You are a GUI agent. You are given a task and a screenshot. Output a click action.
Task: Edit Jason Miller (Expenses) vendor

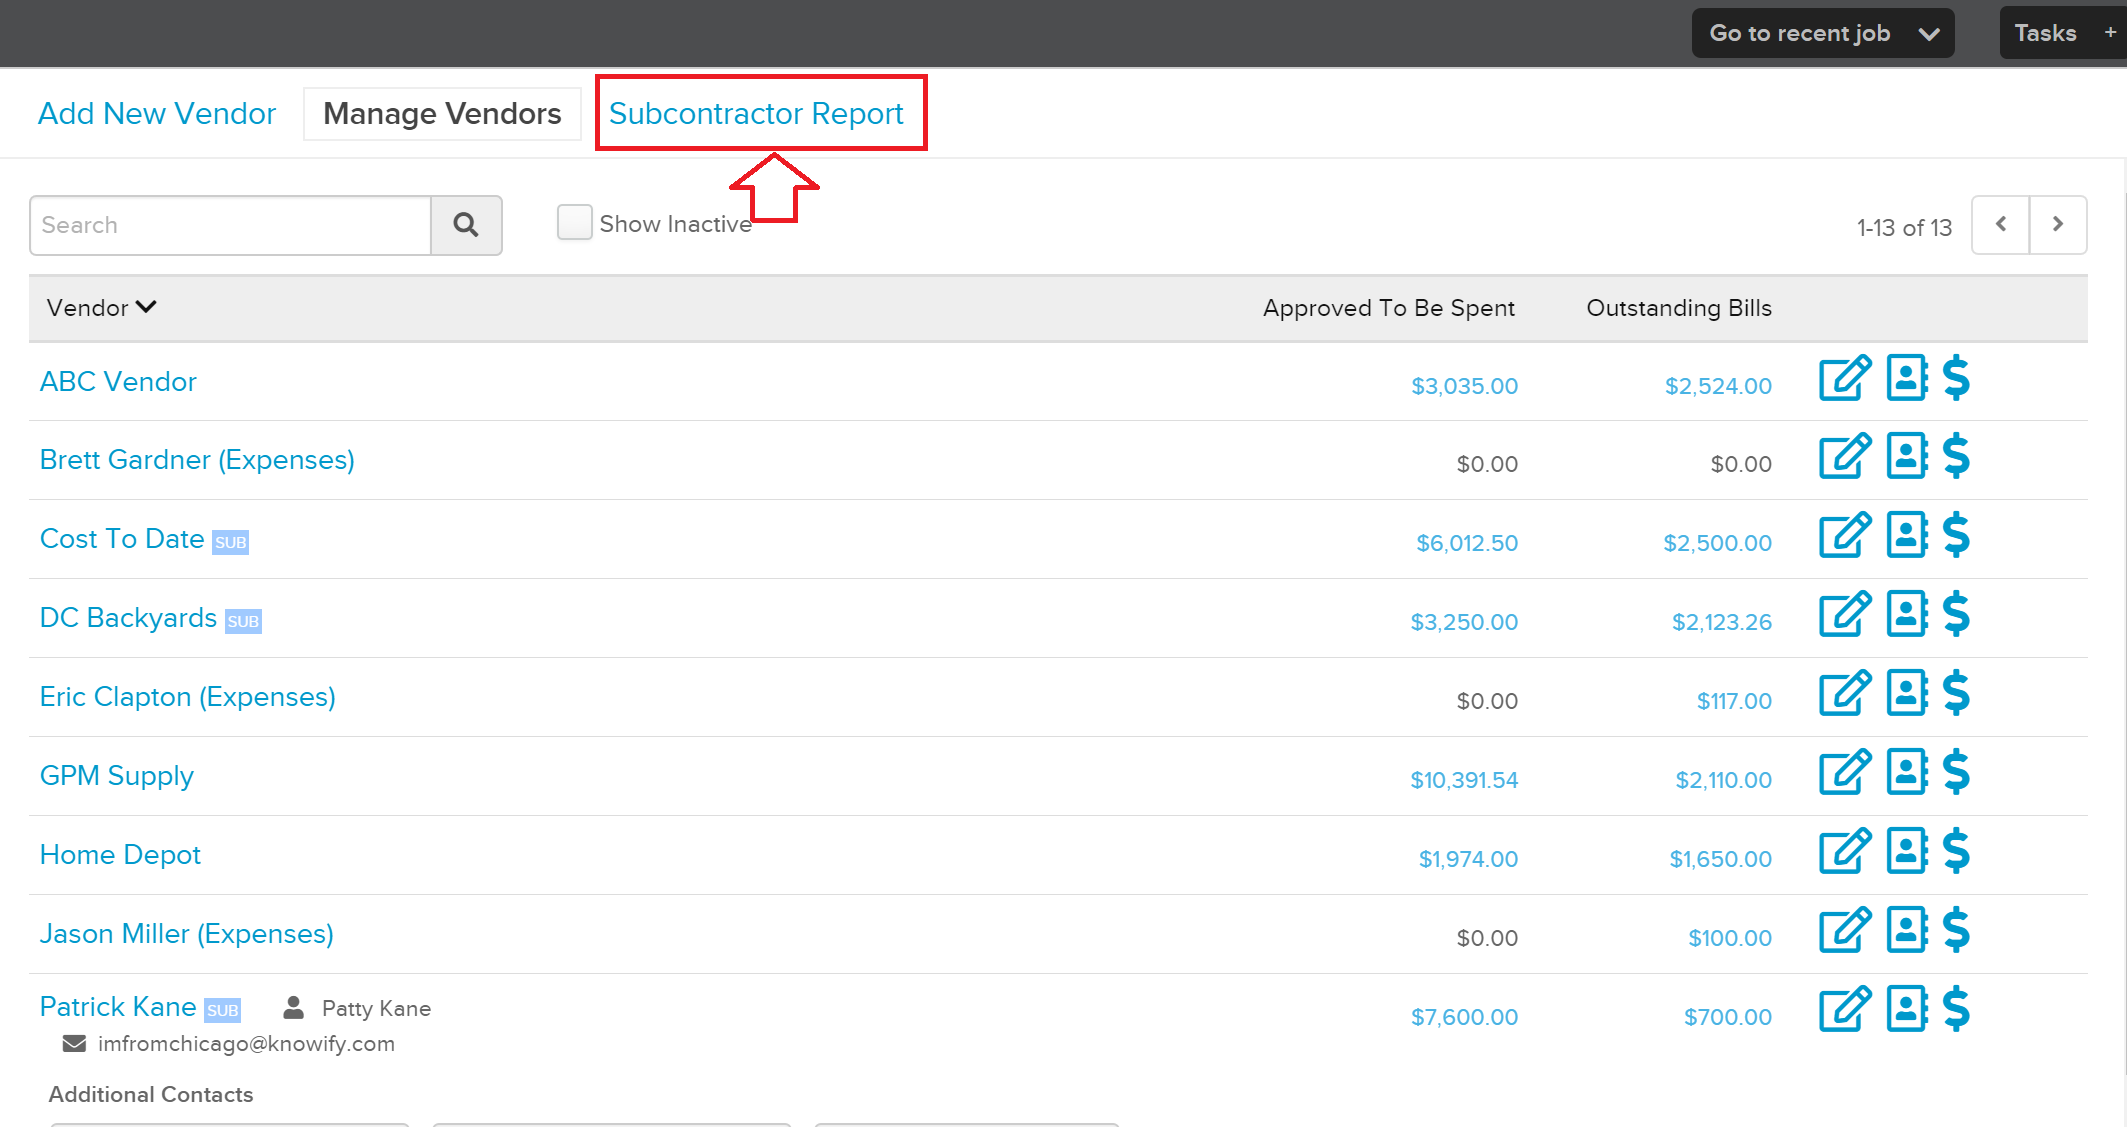(x=1845, y=931)
